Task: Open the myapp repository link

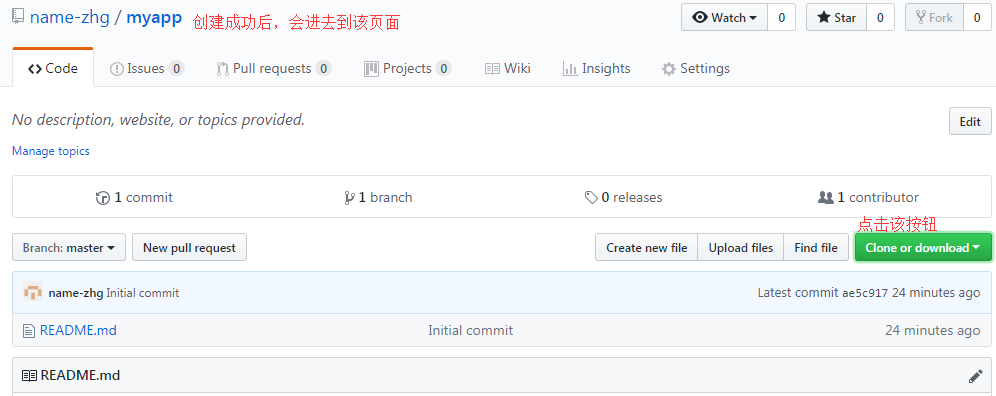Action: tap(154, 17)
